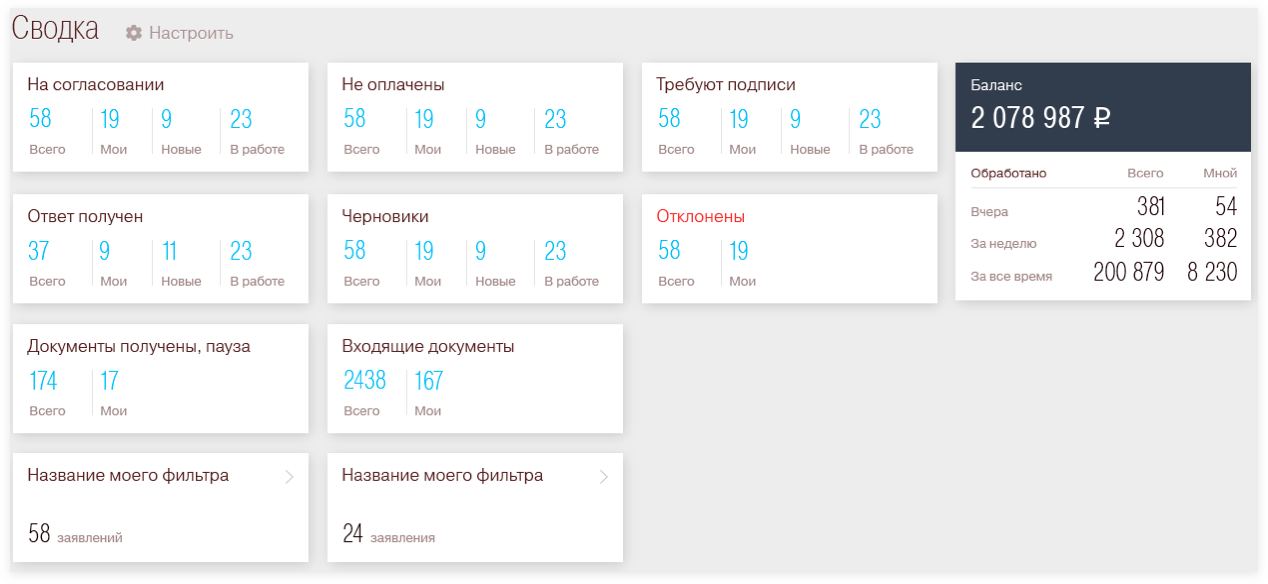Open the Черновики card title
Viewport: 1268px width, 584px height.
[385, 216]
